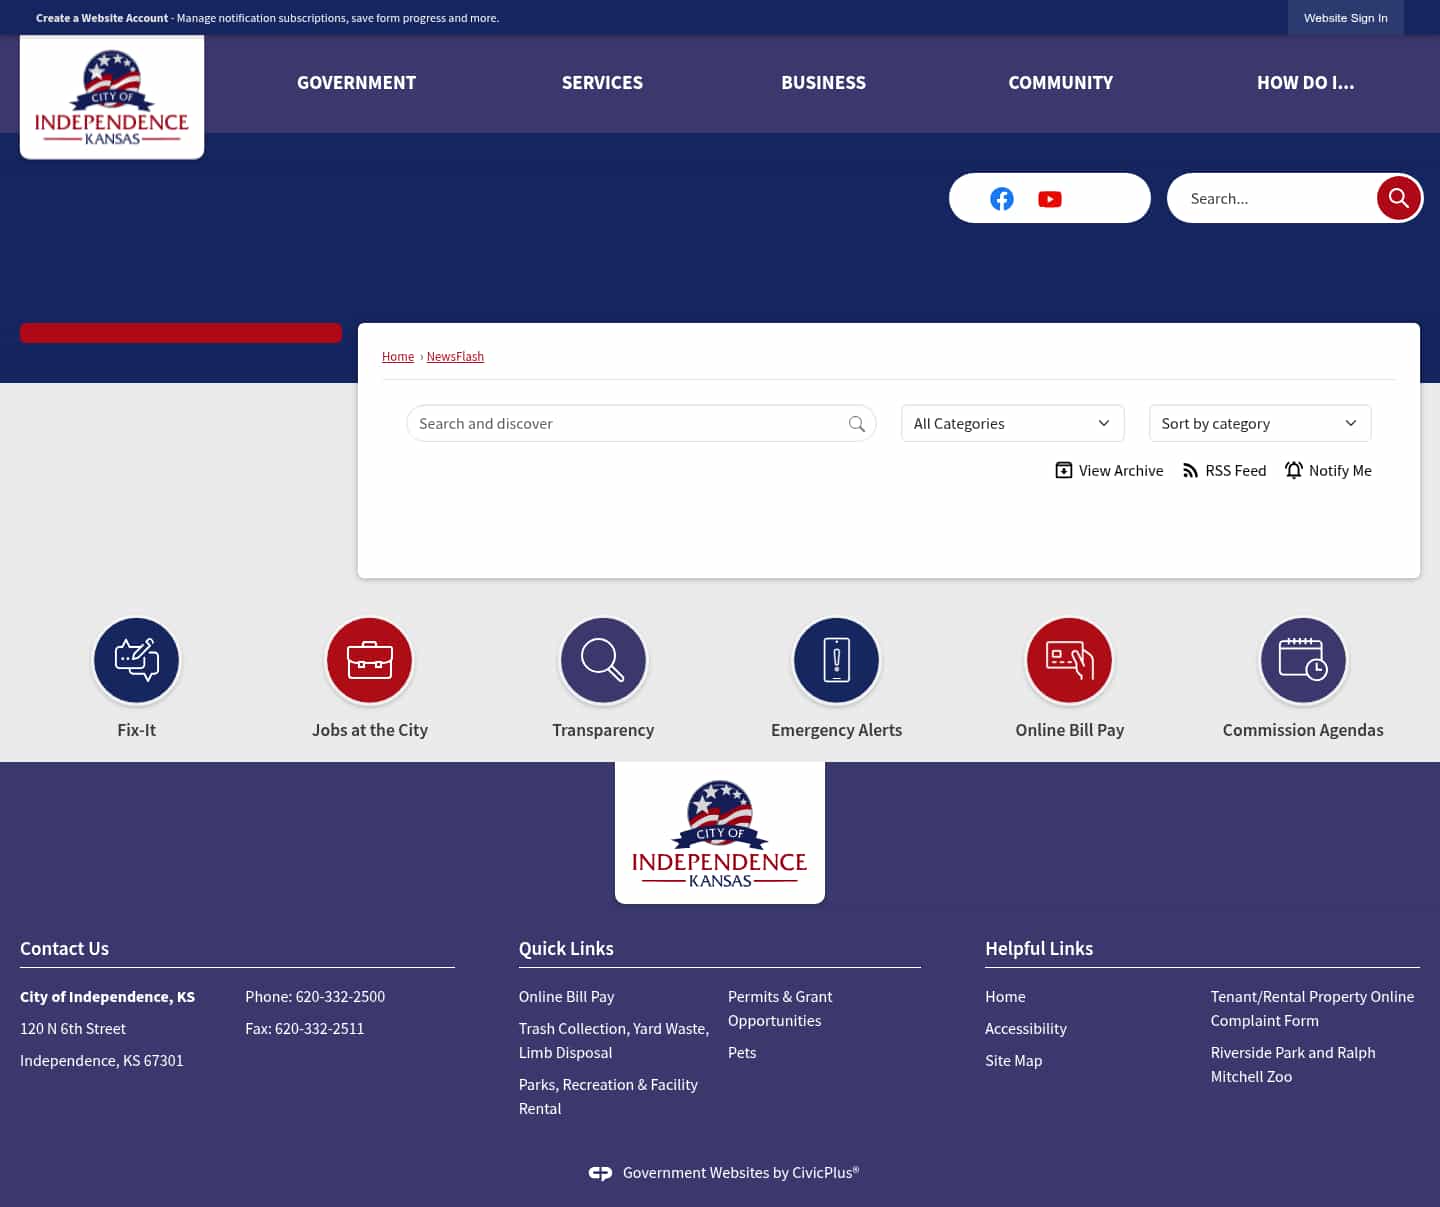Click the View Archive icon
The height and width of the screenshot is (1207, 1440).
pos(1064,470)
